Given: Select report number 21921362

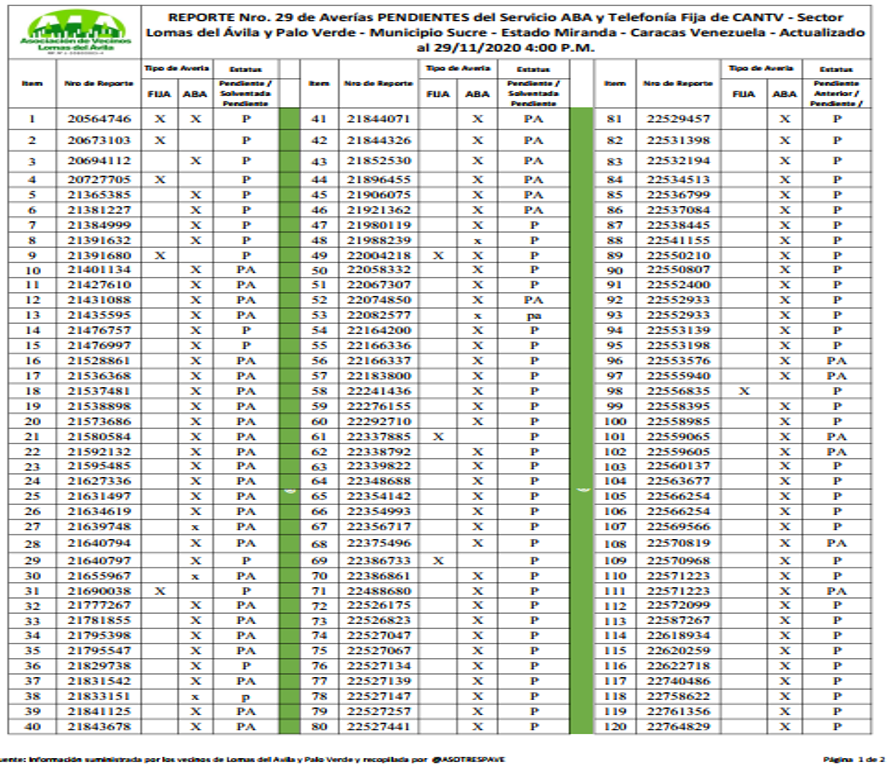Looking at the screenshot, I should tap(379, 210).
